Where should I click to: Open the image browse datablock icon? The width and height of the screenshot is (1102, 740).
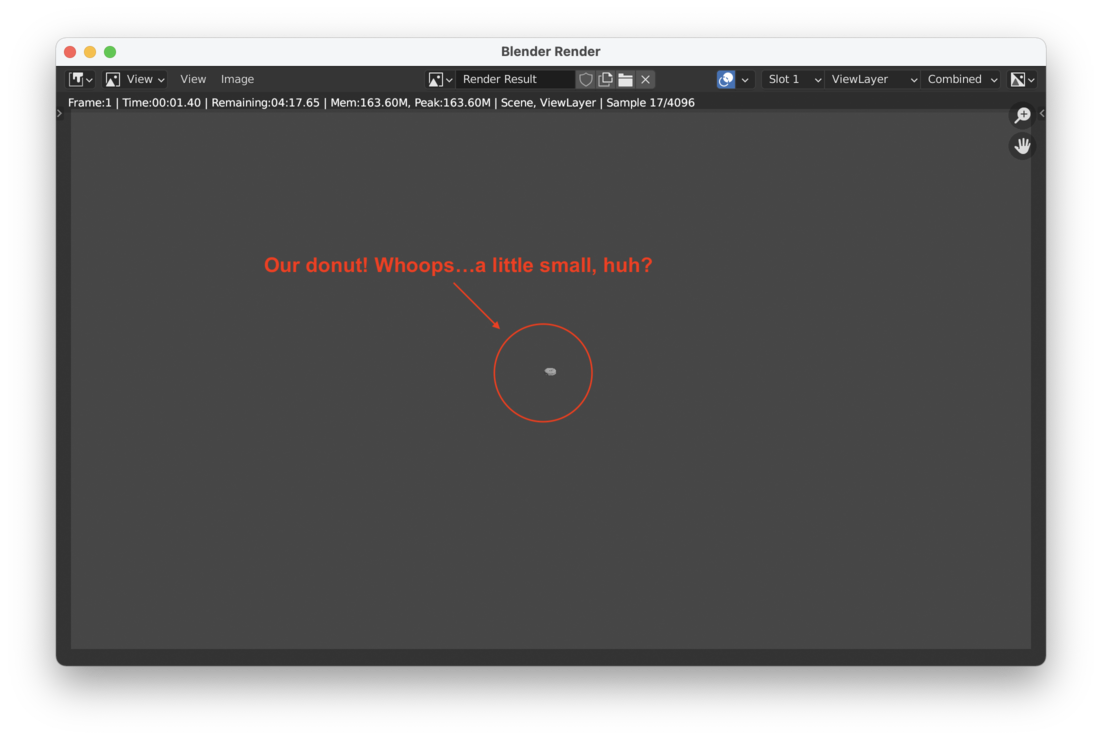440,79
